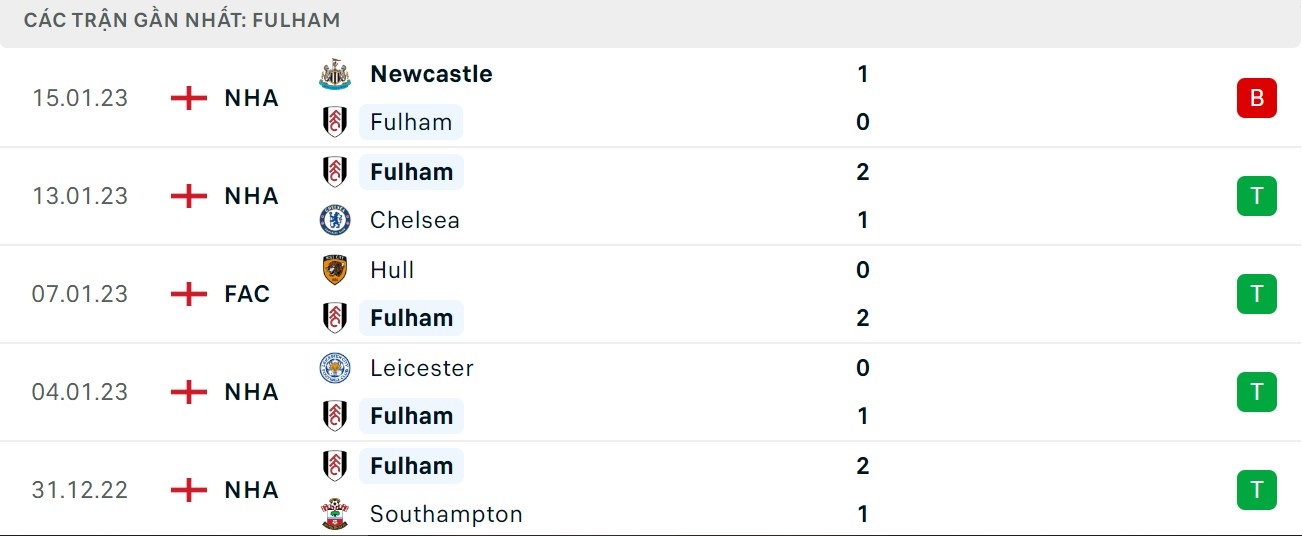Click Fulham crest in the Newcastle match
Screen dimensions: 1302x536
(x=335, y=122)
